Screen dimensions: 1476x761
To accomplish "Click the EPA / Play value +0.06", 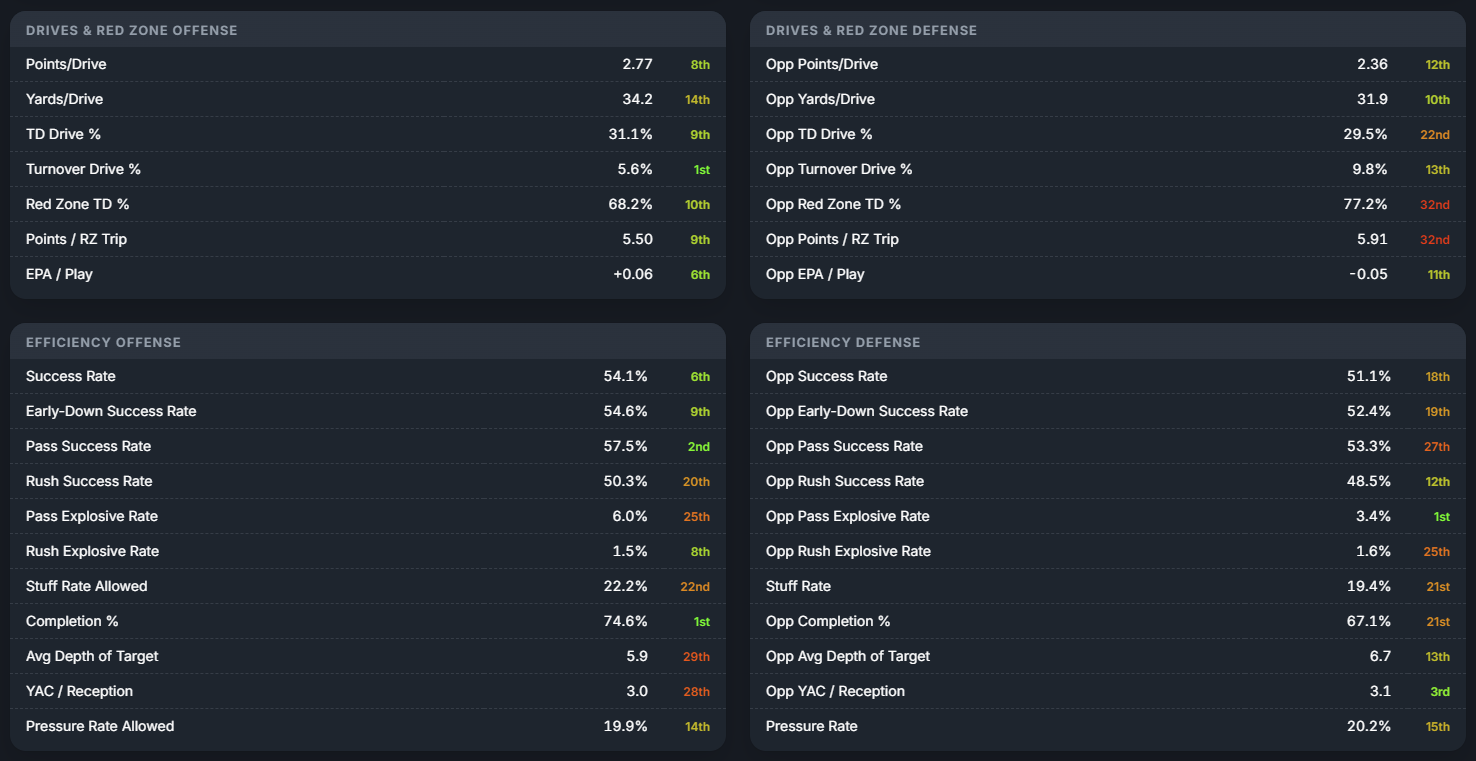I will [633, 274].
